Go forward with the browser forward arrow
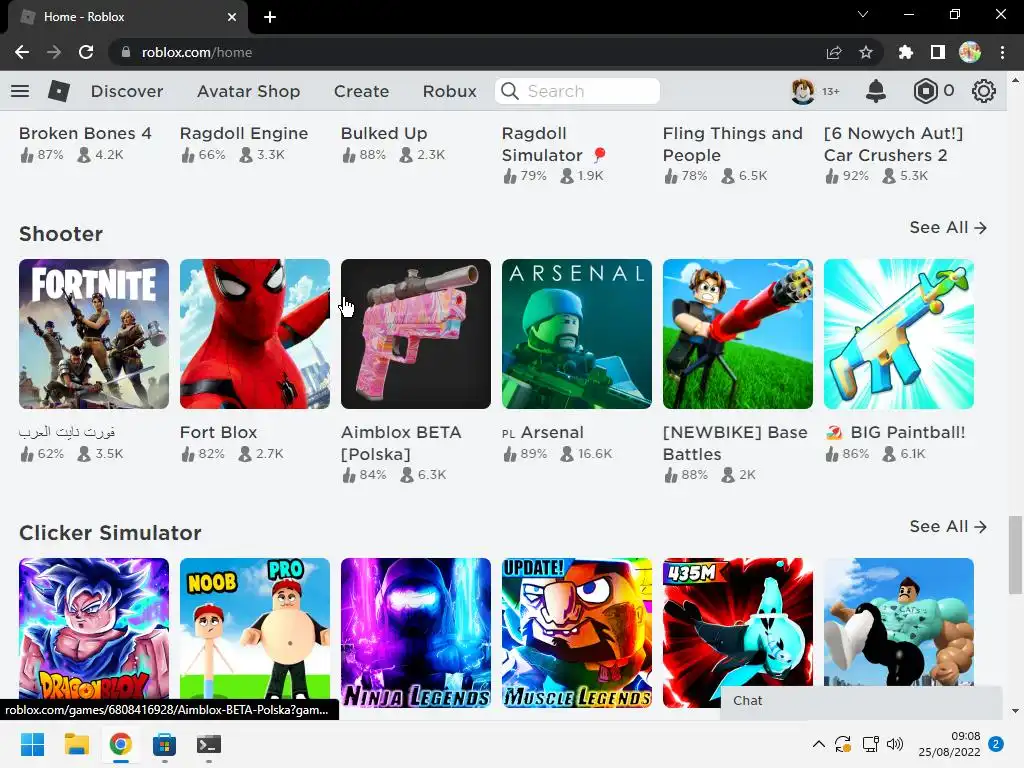The image size is (1024, 768). (54, 52)
